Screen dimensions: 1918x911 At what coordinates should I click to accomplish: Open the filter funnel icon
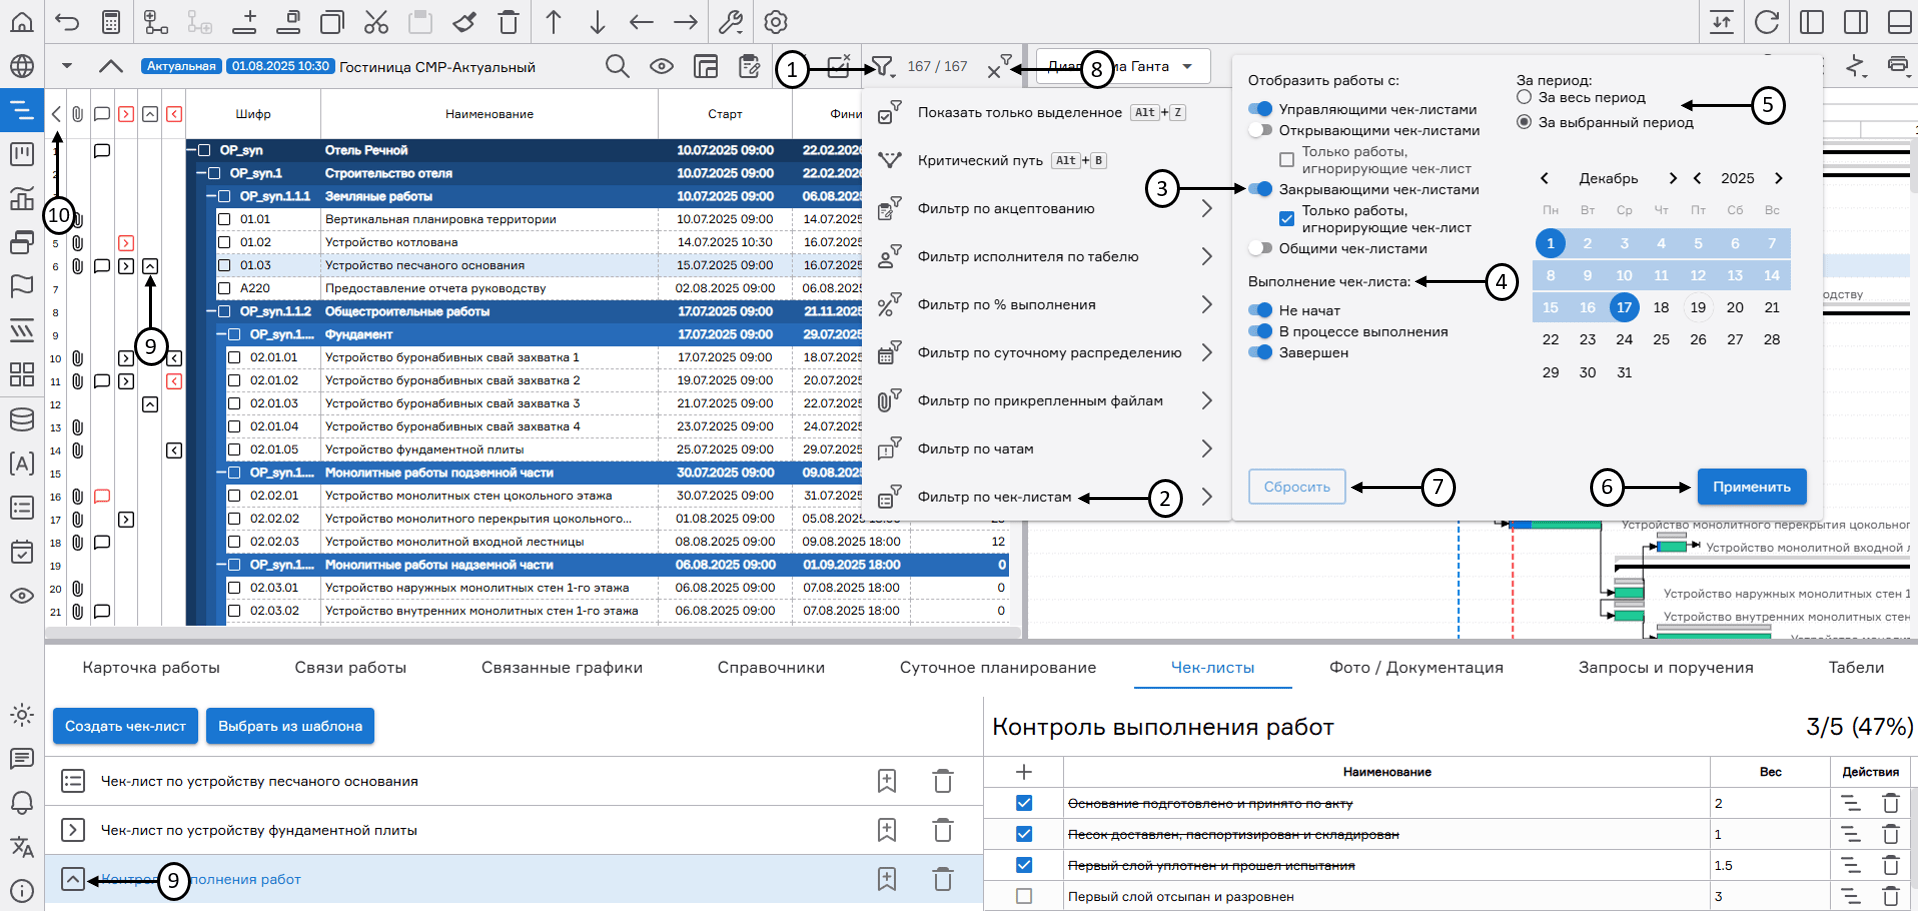coord(881,67)
